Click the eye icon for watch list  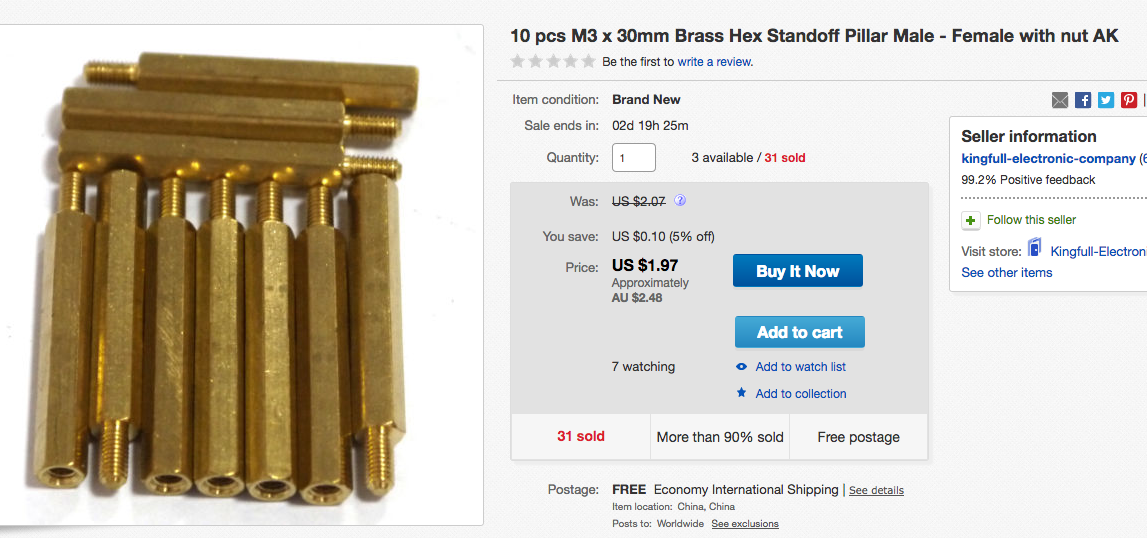[741, 367]
